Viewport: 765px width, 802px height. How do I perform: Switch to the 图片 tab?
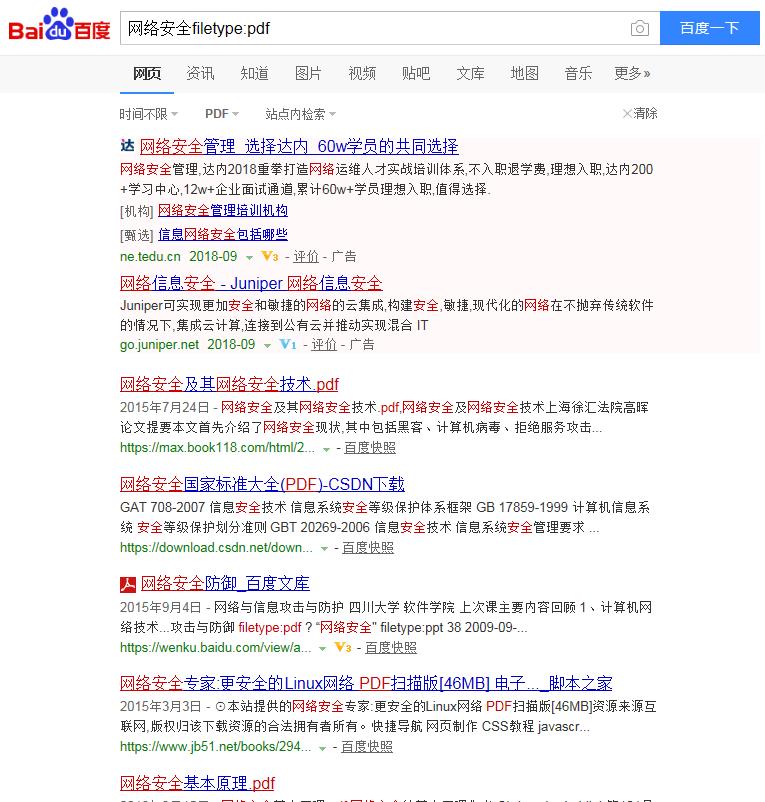[308, 74]
